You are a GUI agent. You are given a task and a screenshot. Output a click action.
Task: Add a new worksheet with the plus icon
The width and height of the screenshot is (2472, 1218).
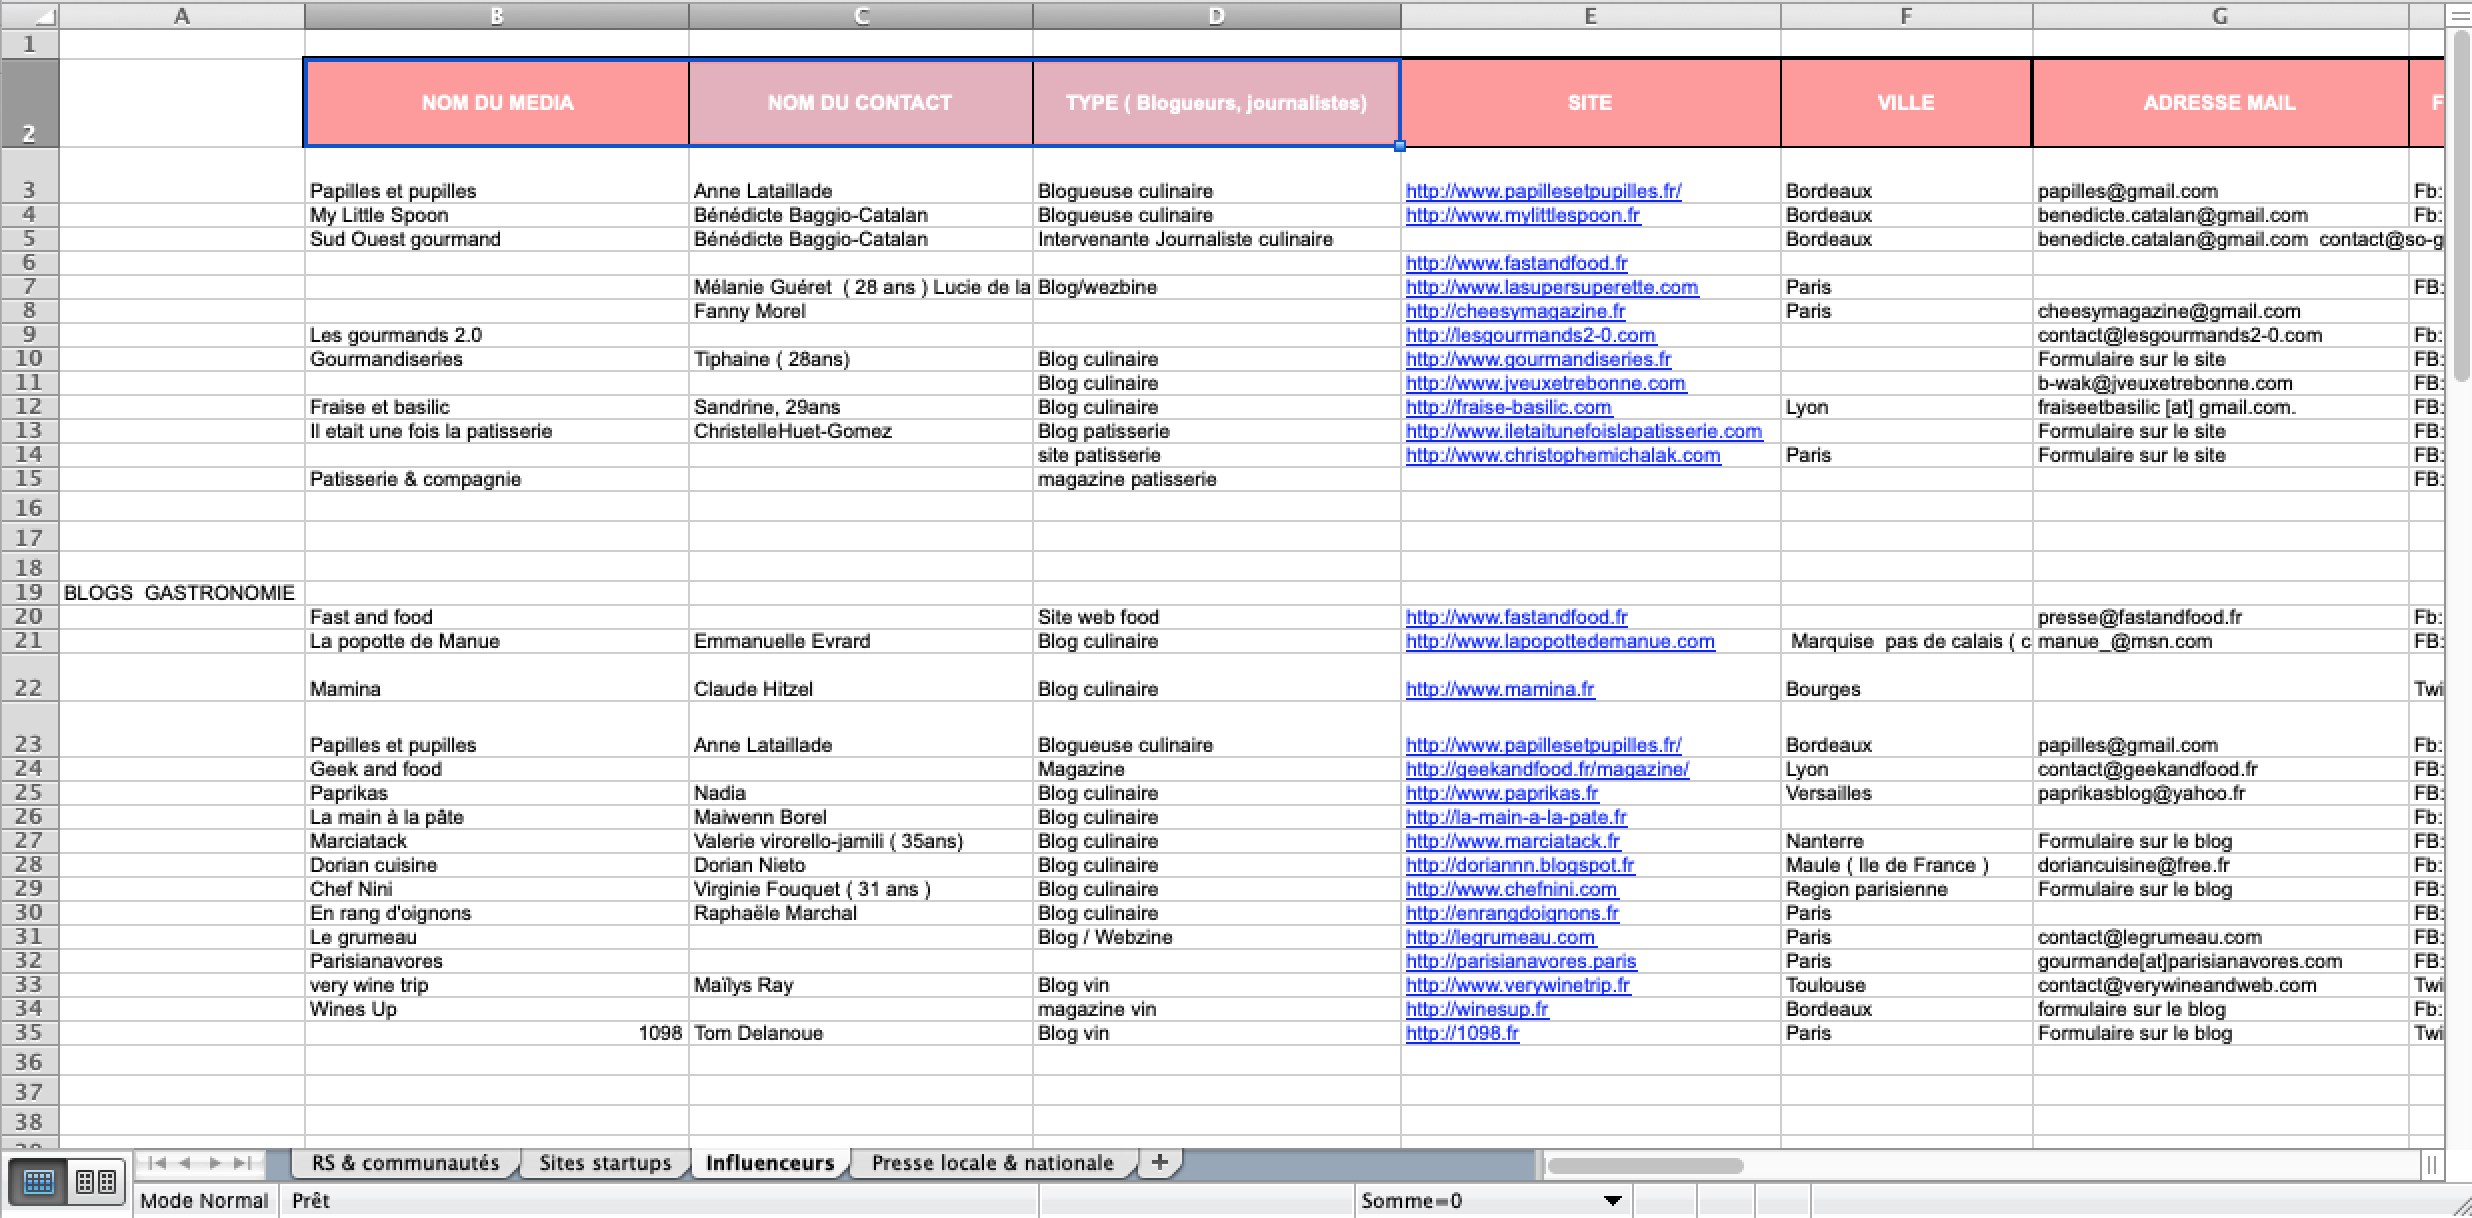[1160, 1163]
